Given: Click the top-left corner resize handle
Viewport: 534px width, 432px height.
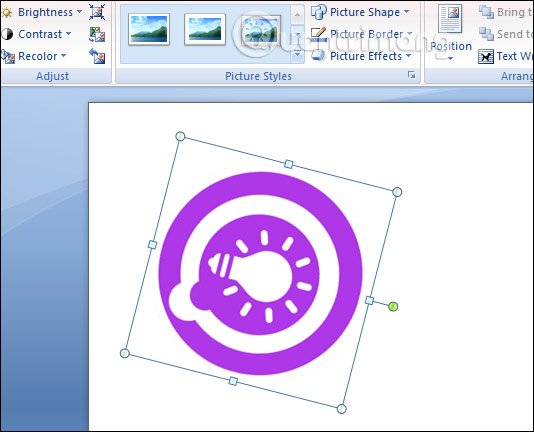Looking at the screenshot, I should 180,137.
